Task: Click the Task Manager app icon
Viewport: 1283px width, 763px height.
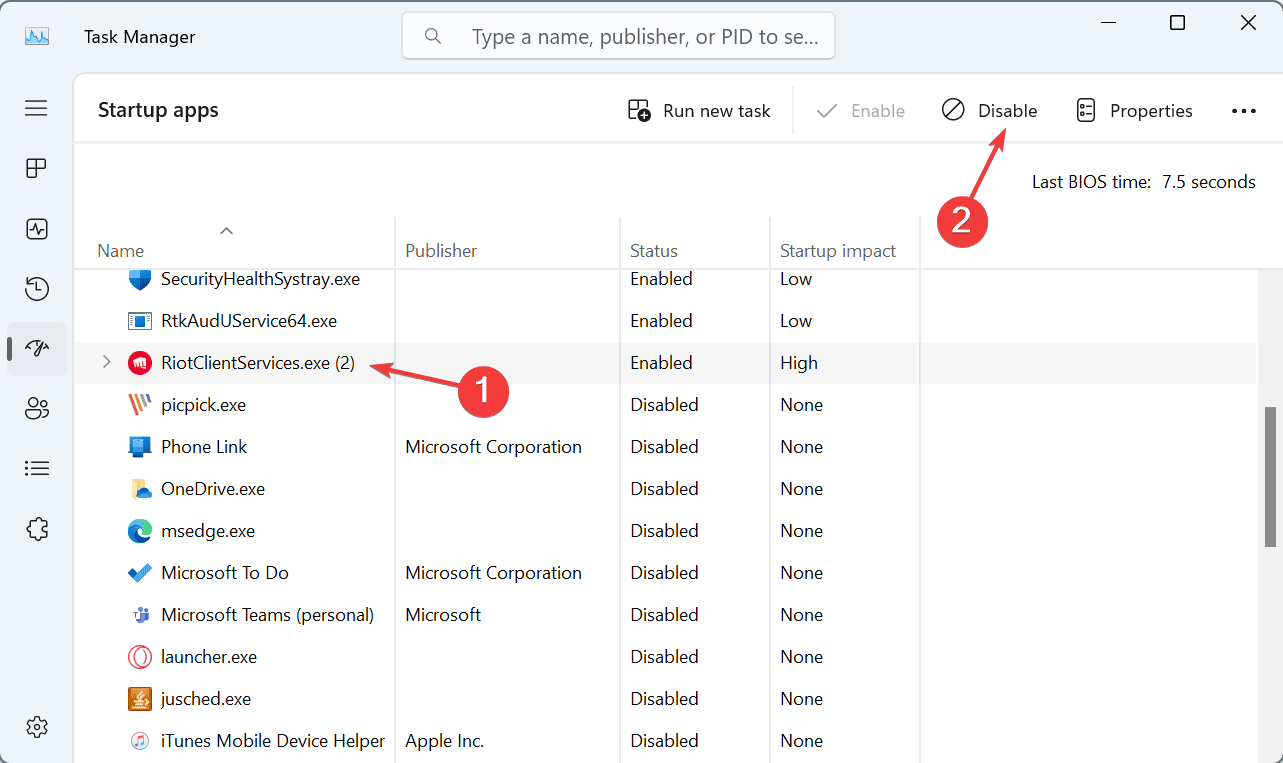Action: pos(37,37)
